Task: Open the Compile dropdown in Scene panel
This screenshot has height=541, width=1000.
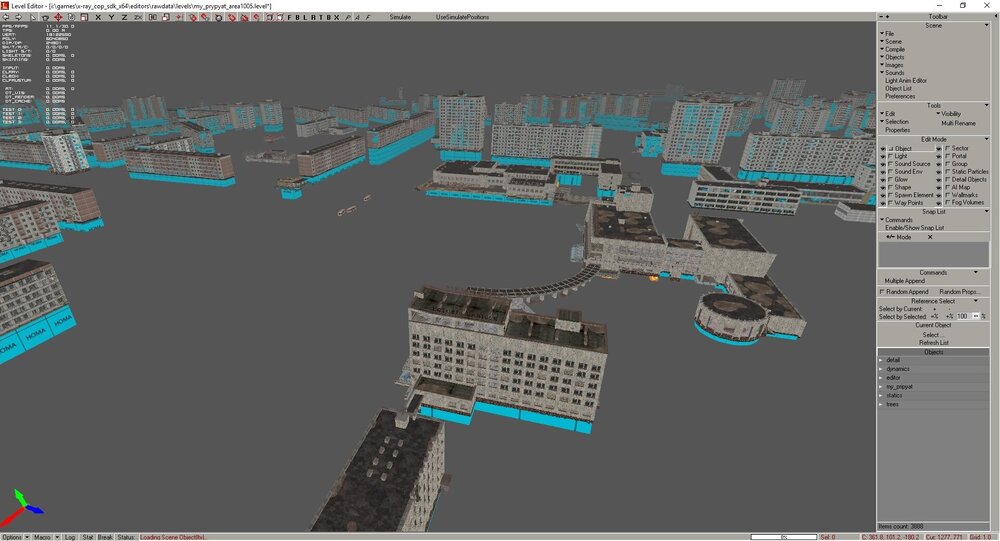Action: [894, 49]
